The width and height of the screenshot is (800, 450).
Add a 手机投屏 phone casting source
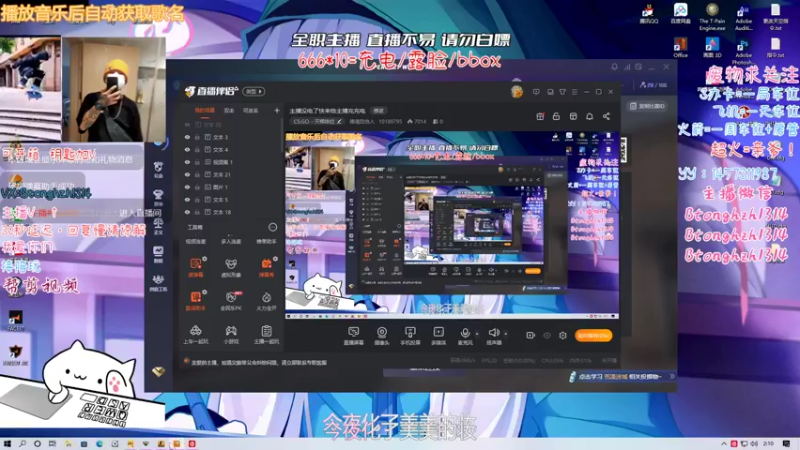(x=410, y=336)
